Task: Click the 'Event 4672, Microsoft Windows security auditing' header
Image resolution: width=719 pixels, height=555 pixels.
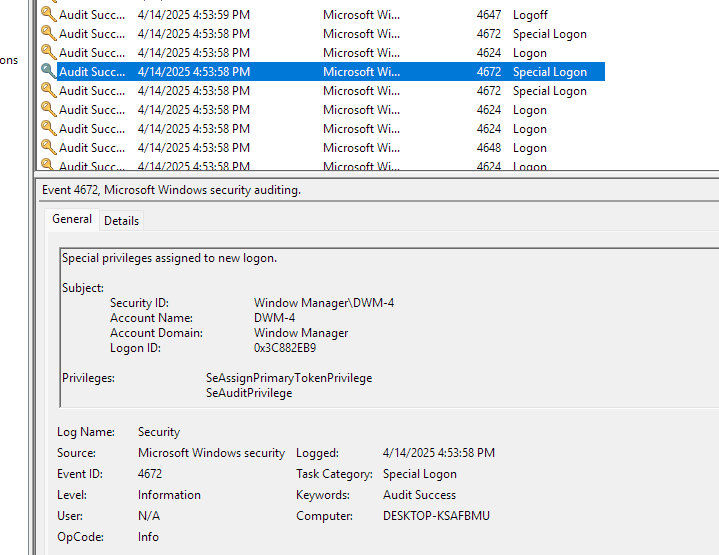Action: coord(171,190)
